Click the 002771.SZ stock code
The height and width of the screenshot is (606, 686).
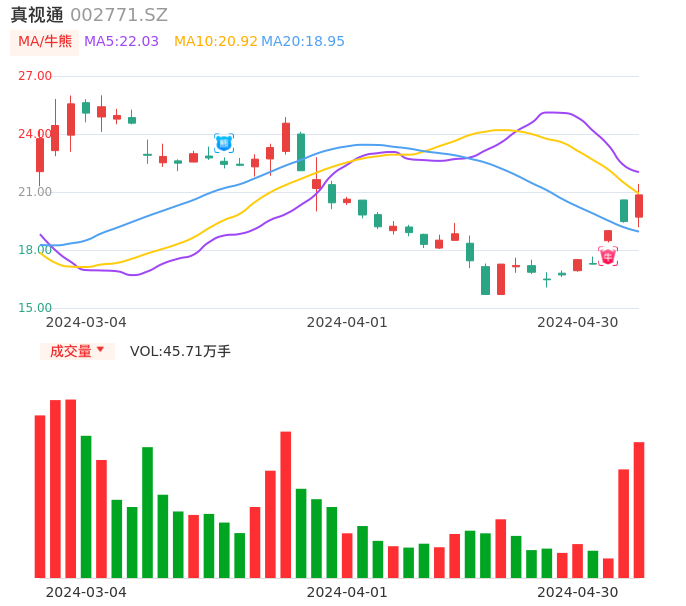(x=119, y=15)
